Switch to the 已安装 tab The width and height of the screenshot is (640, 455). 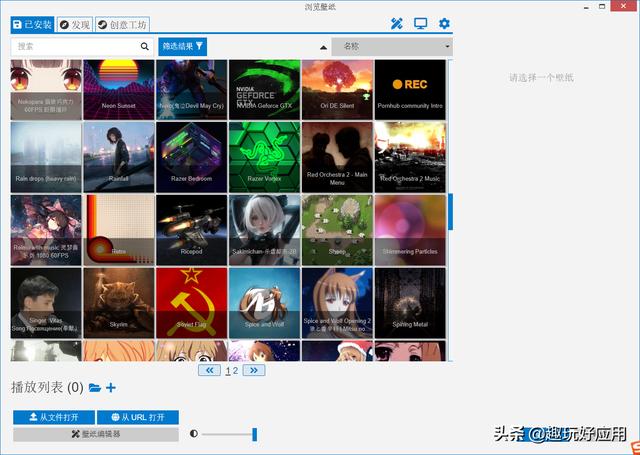pos(32,24)
